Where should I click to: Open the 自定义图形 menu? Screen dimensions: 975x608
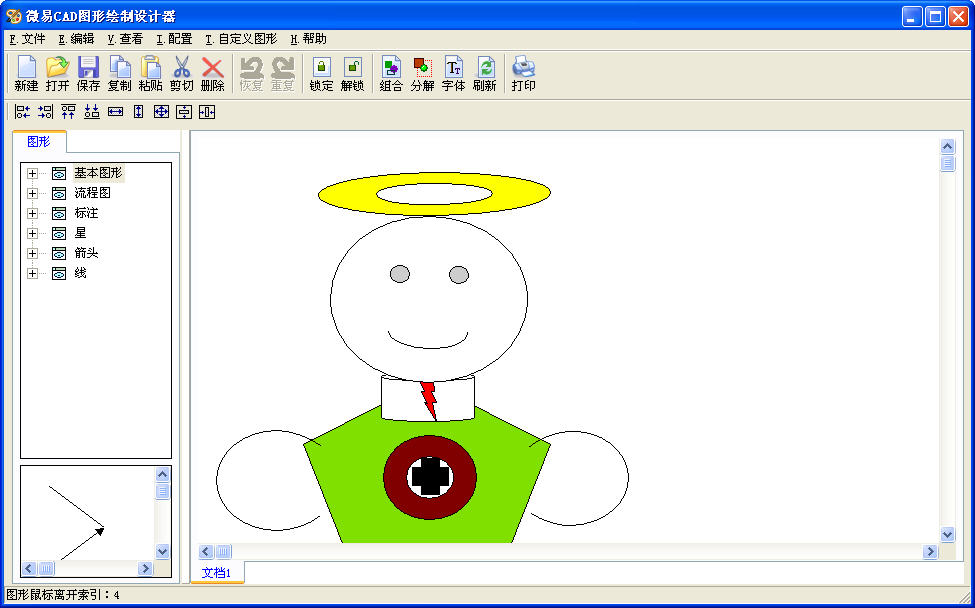pos(241,39)
